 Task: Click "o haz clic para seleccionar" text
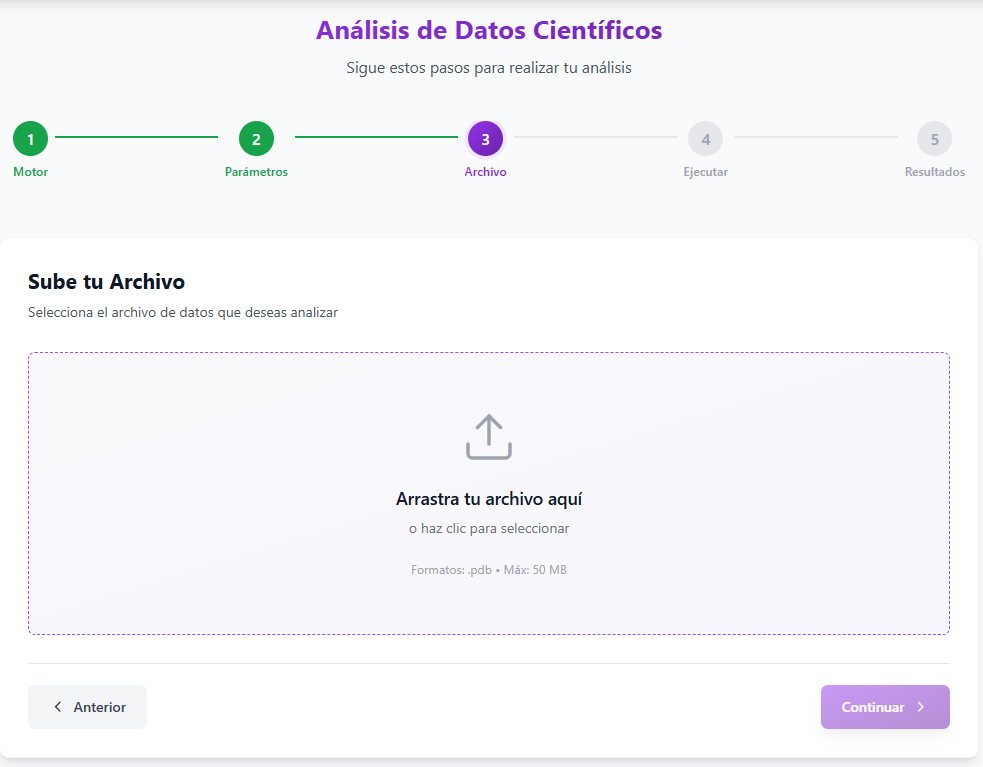[488, 529]
